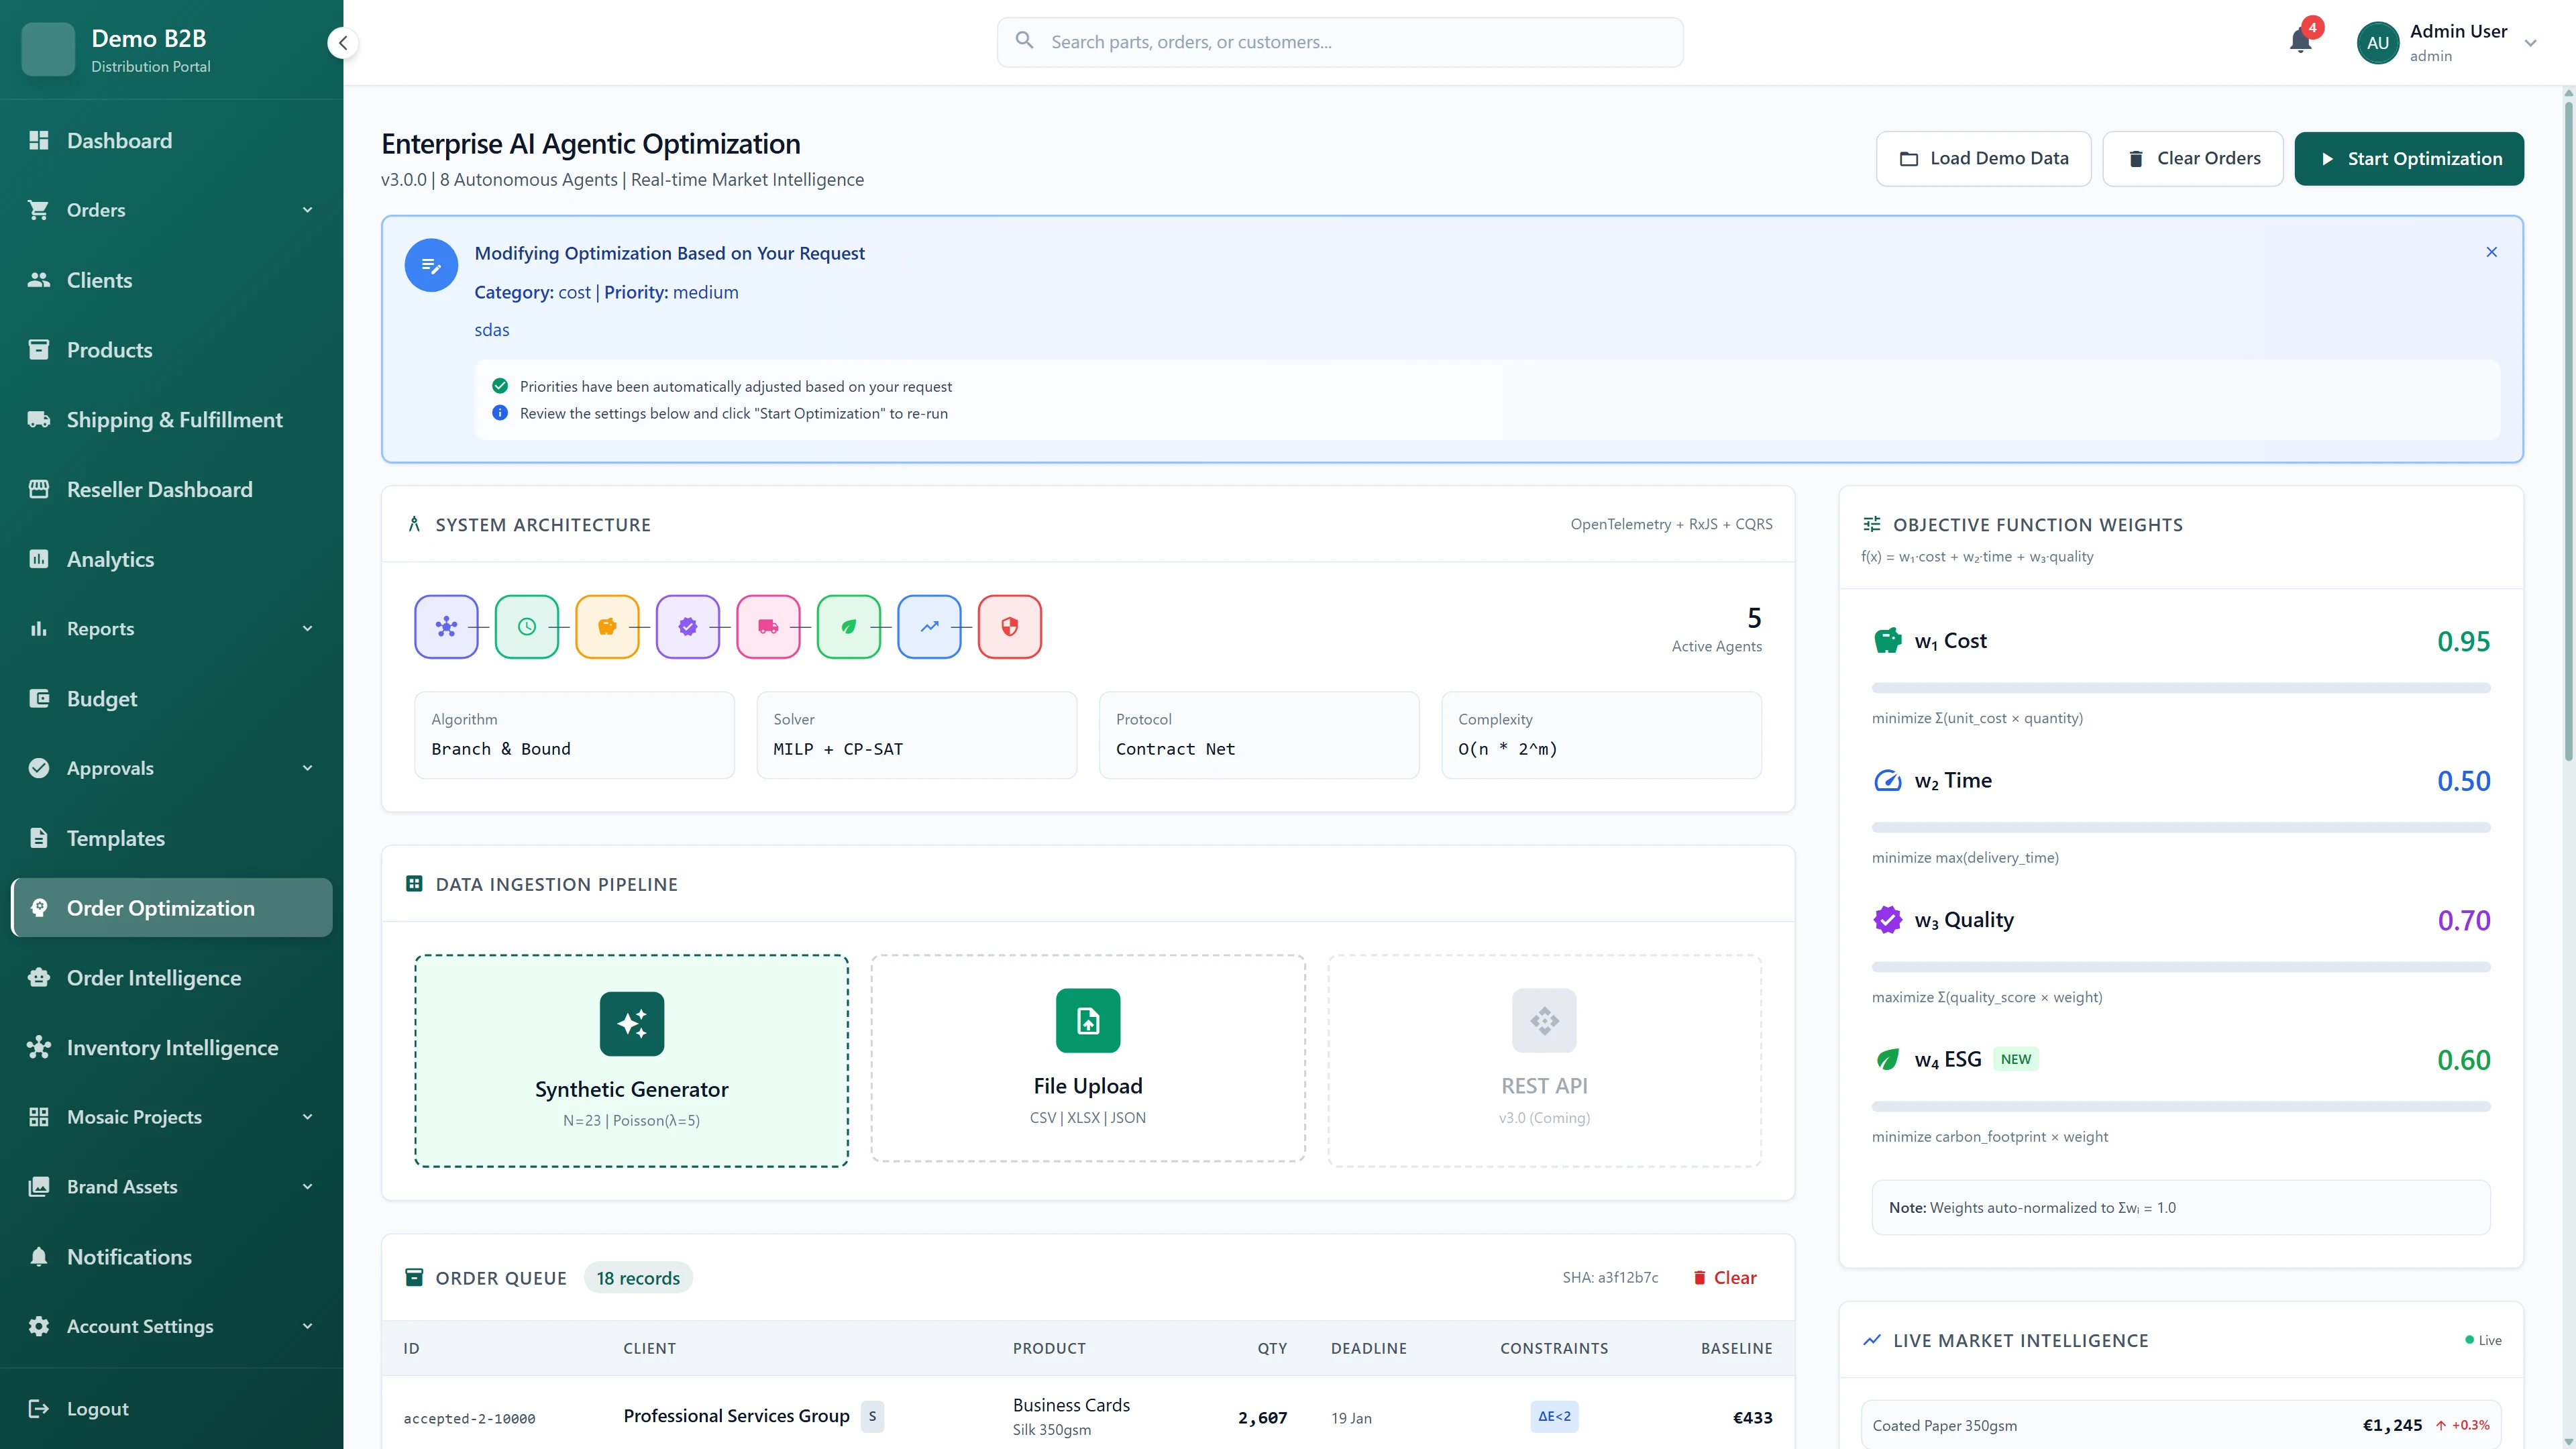Open notifications via the bell icon
The width and height of the screenshot is (2576, 1449).
2301,42
